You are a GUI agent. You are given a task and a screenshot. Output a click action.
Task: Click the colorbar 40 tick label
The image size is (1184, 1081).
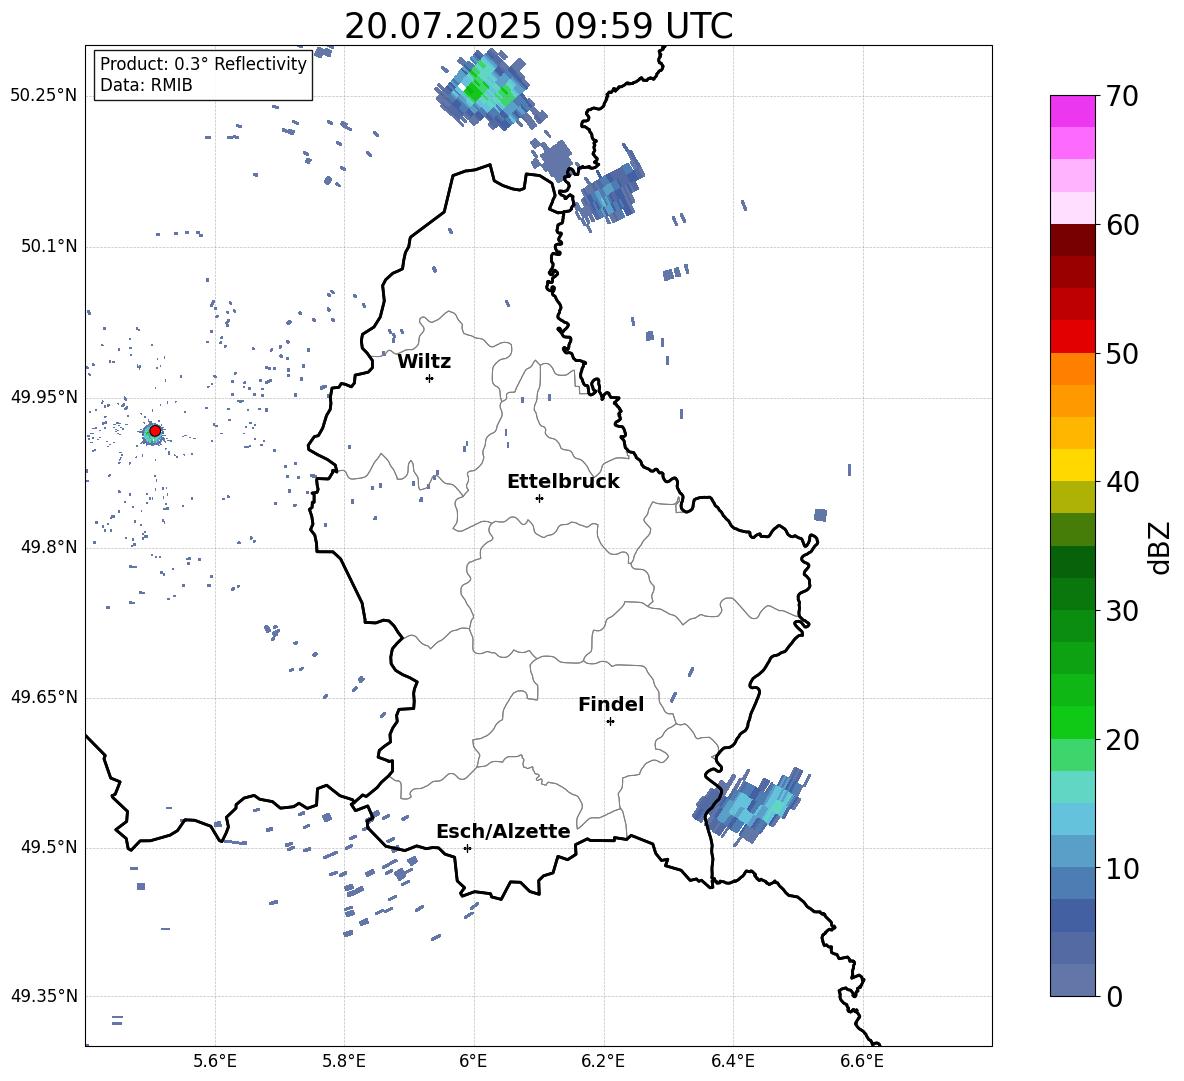[x=1122, y=482]
